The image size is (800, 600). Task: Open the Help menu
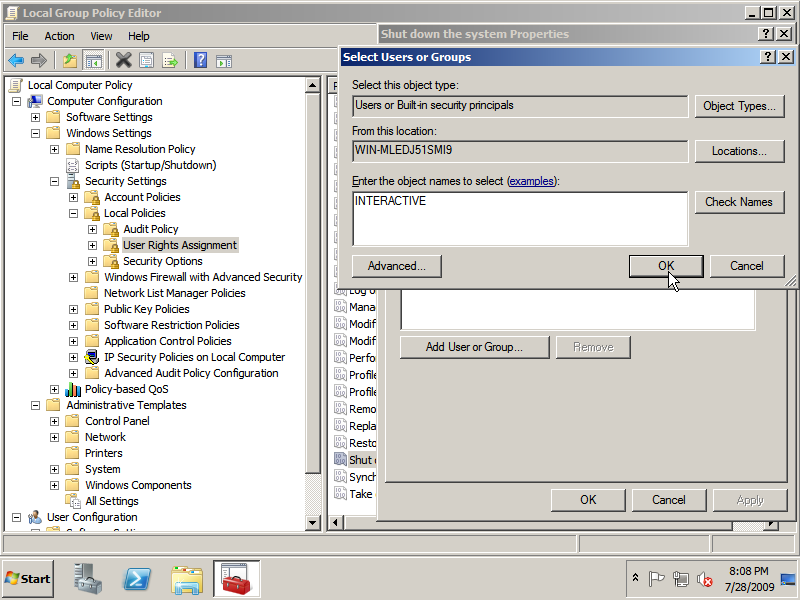click(x=138, y=36)
